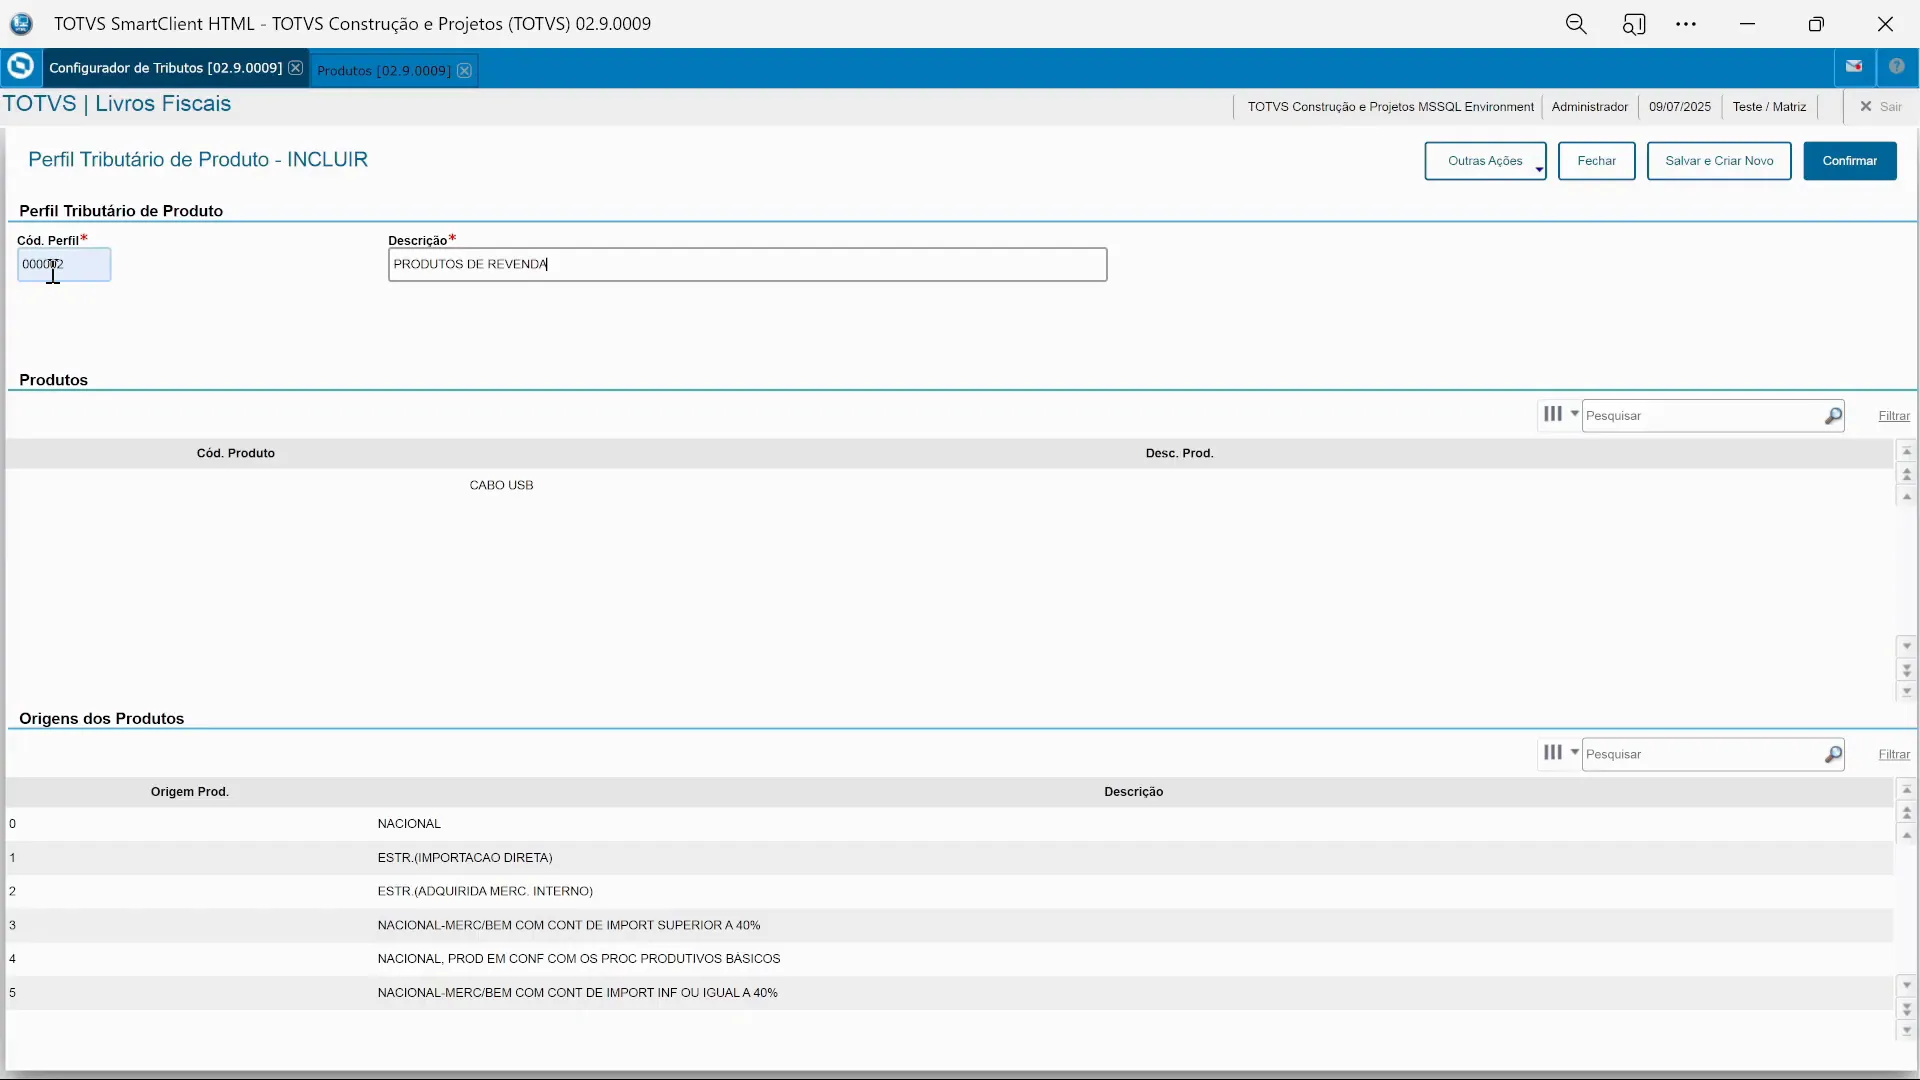Open the Outras Ações dropdown
The image size is (1920, 1080).
[x=1485, y=161]
